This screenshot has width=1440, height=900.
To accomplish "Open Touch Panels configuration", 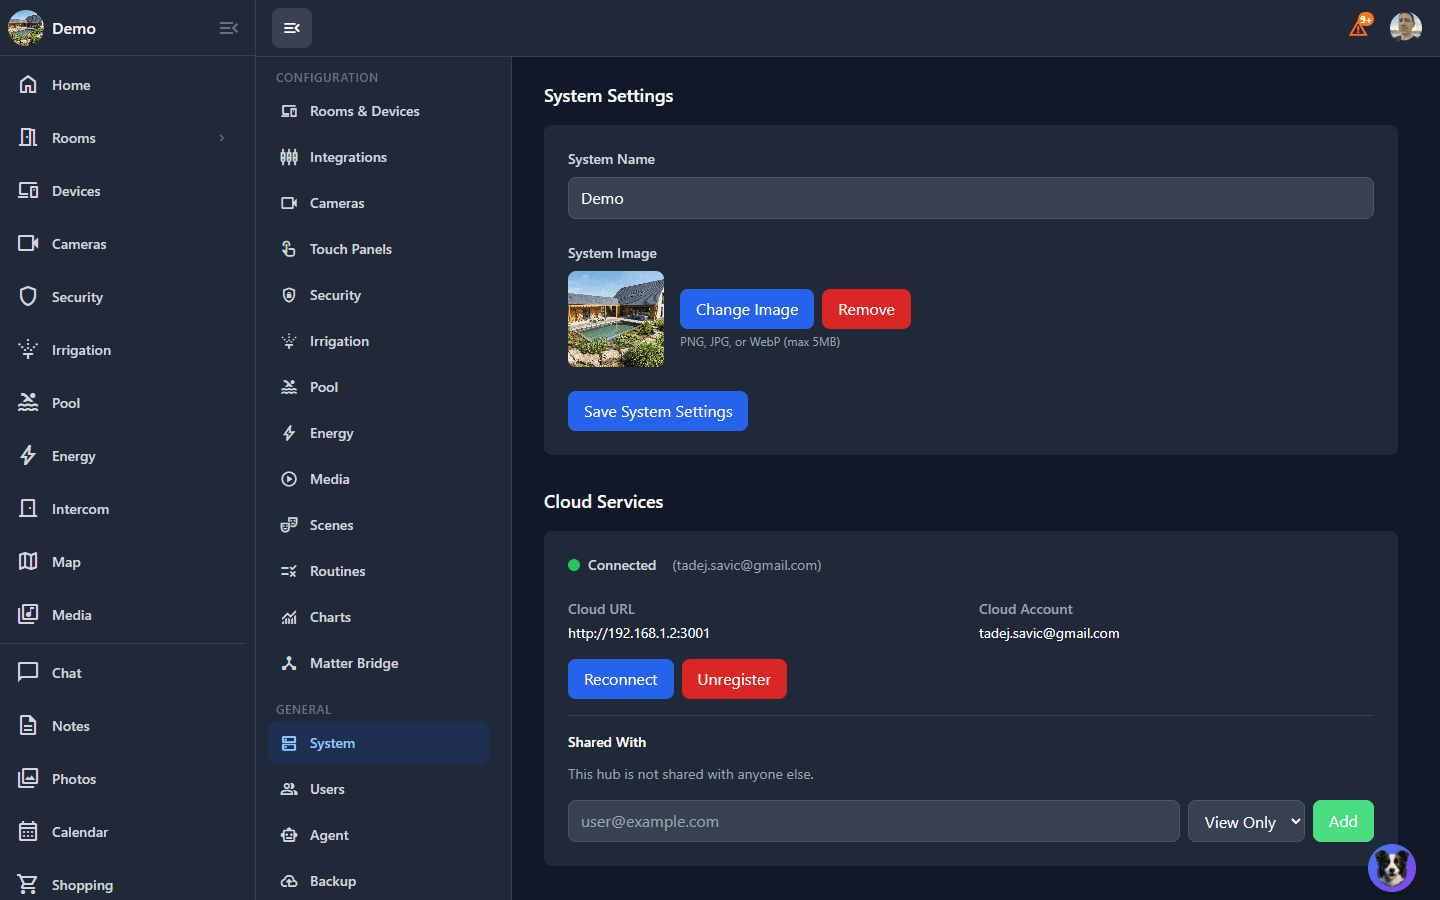I will pyautogui.click(x=350, y=249).
